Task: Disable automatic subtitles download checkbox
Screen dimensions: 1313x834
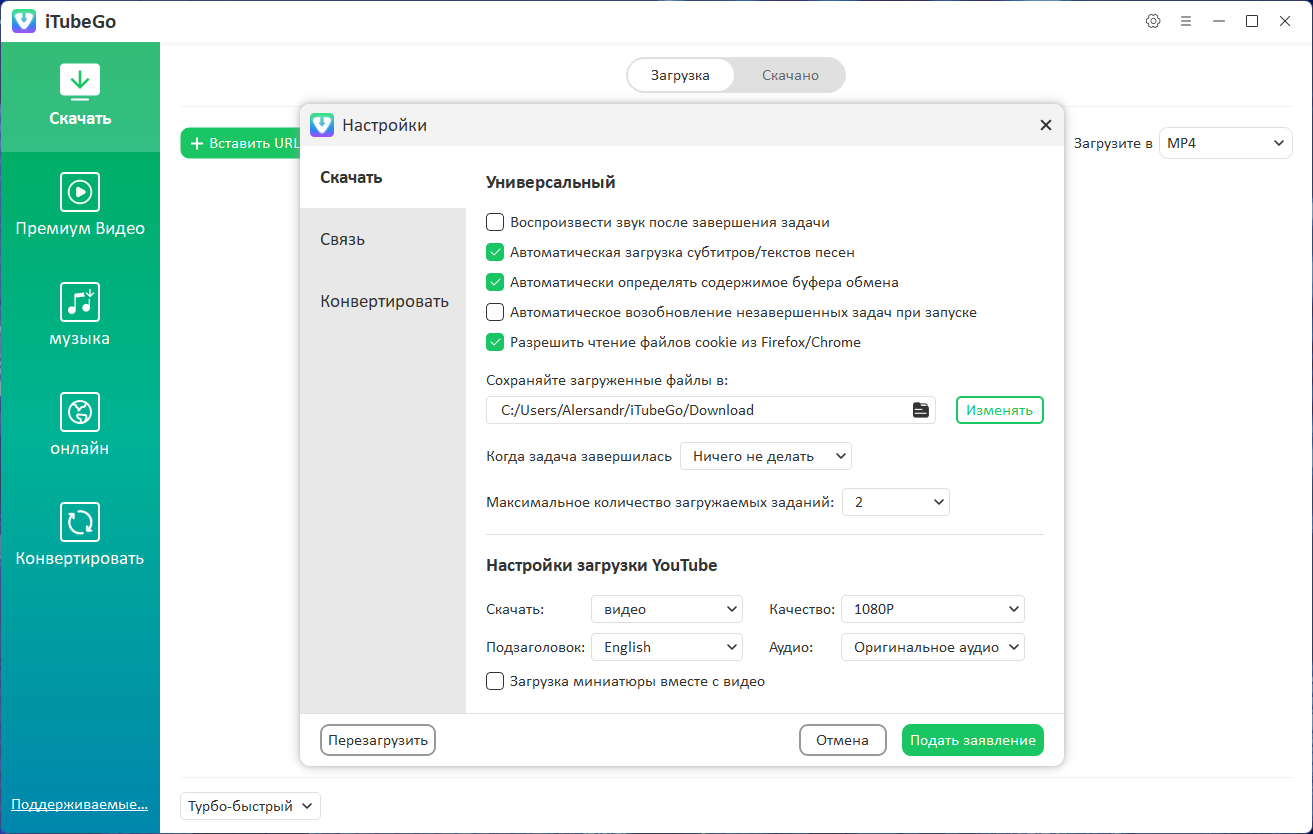Action: pos(495,253)
